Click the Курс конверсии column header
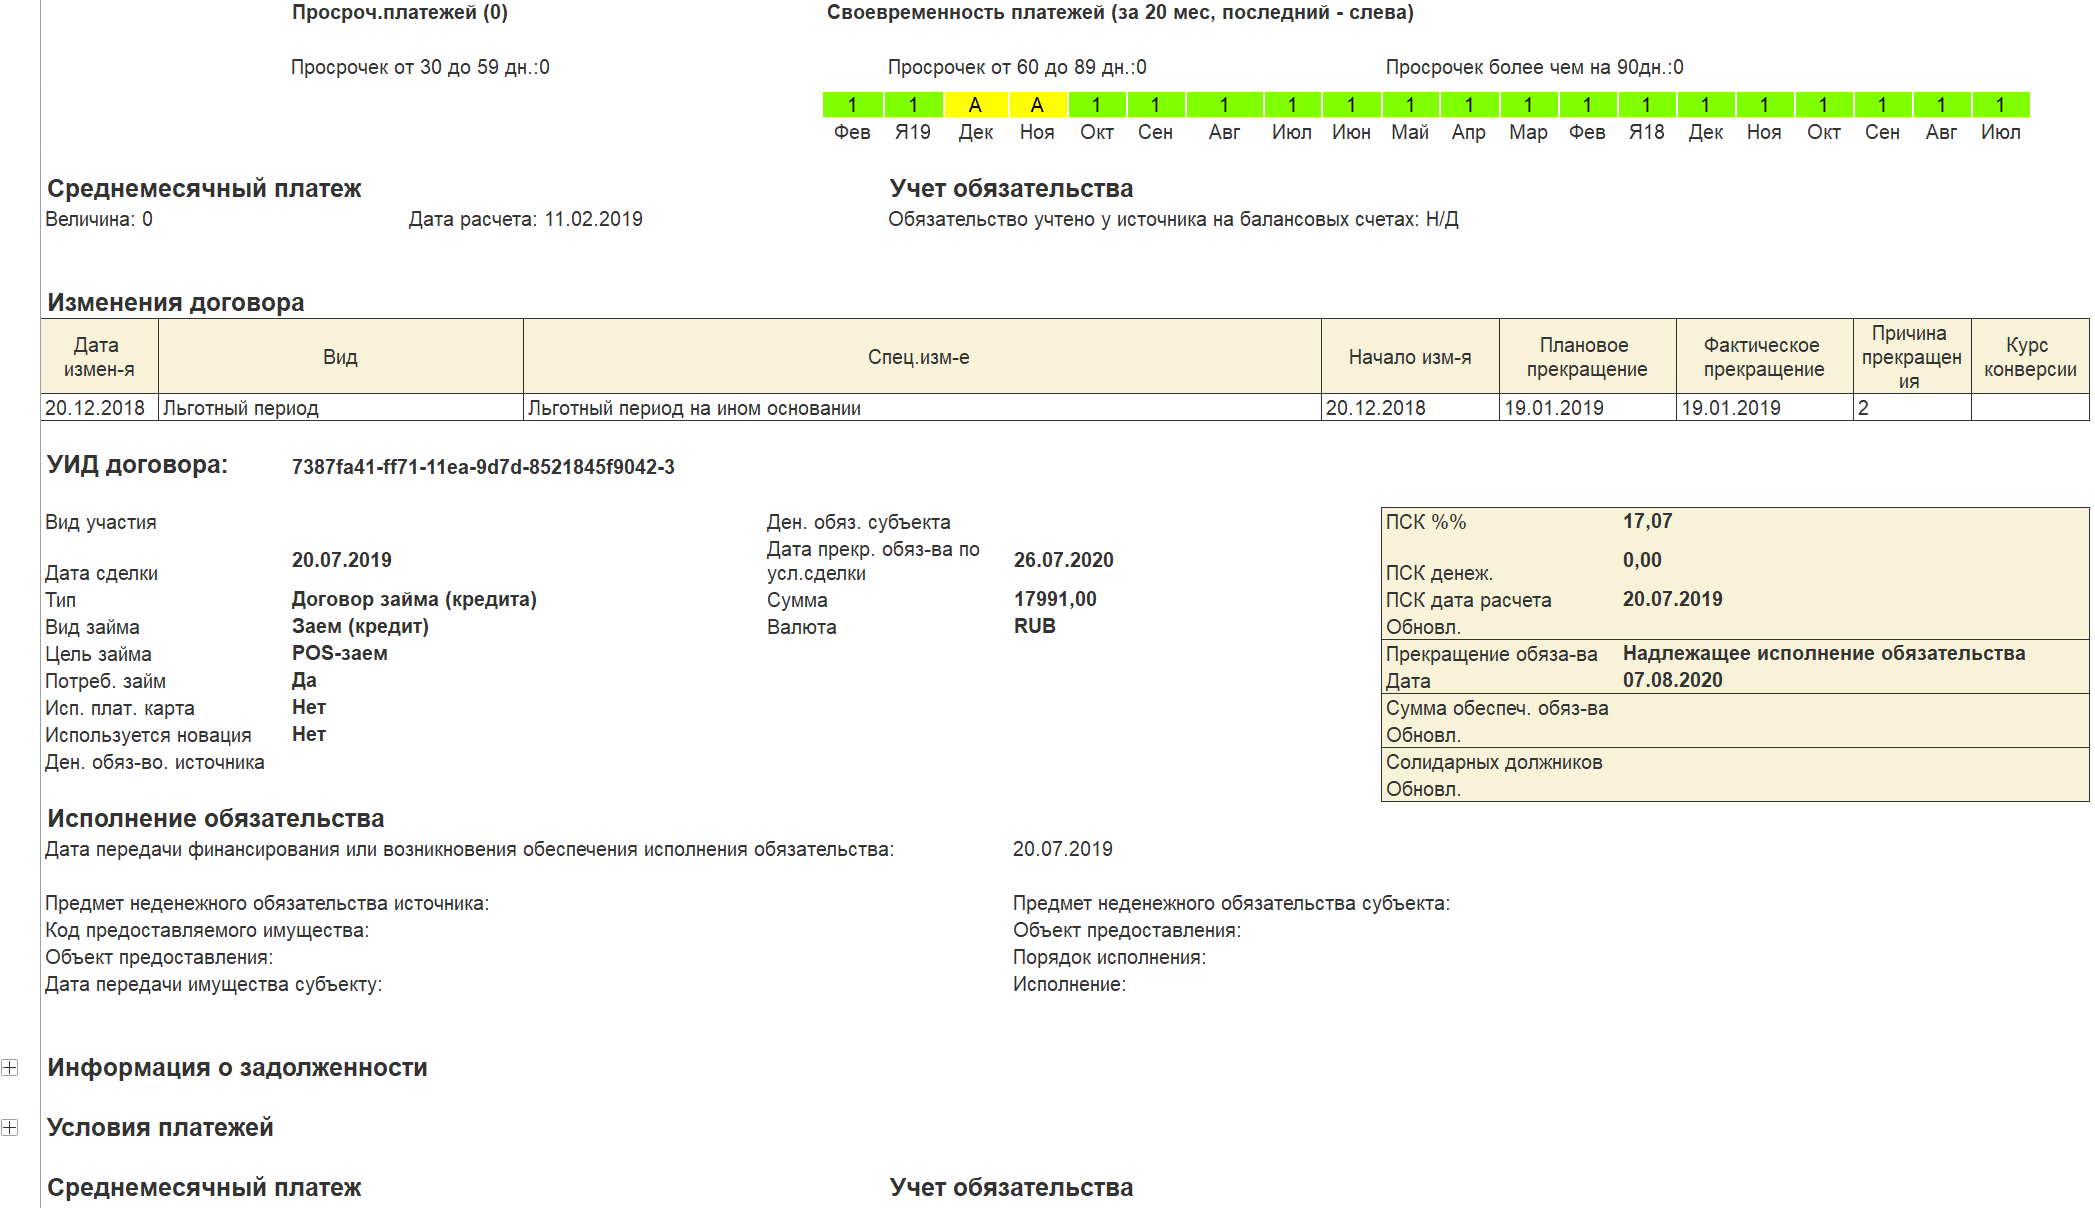The height and width of the screenshot is (1208, 2095). click(2030, 357)
